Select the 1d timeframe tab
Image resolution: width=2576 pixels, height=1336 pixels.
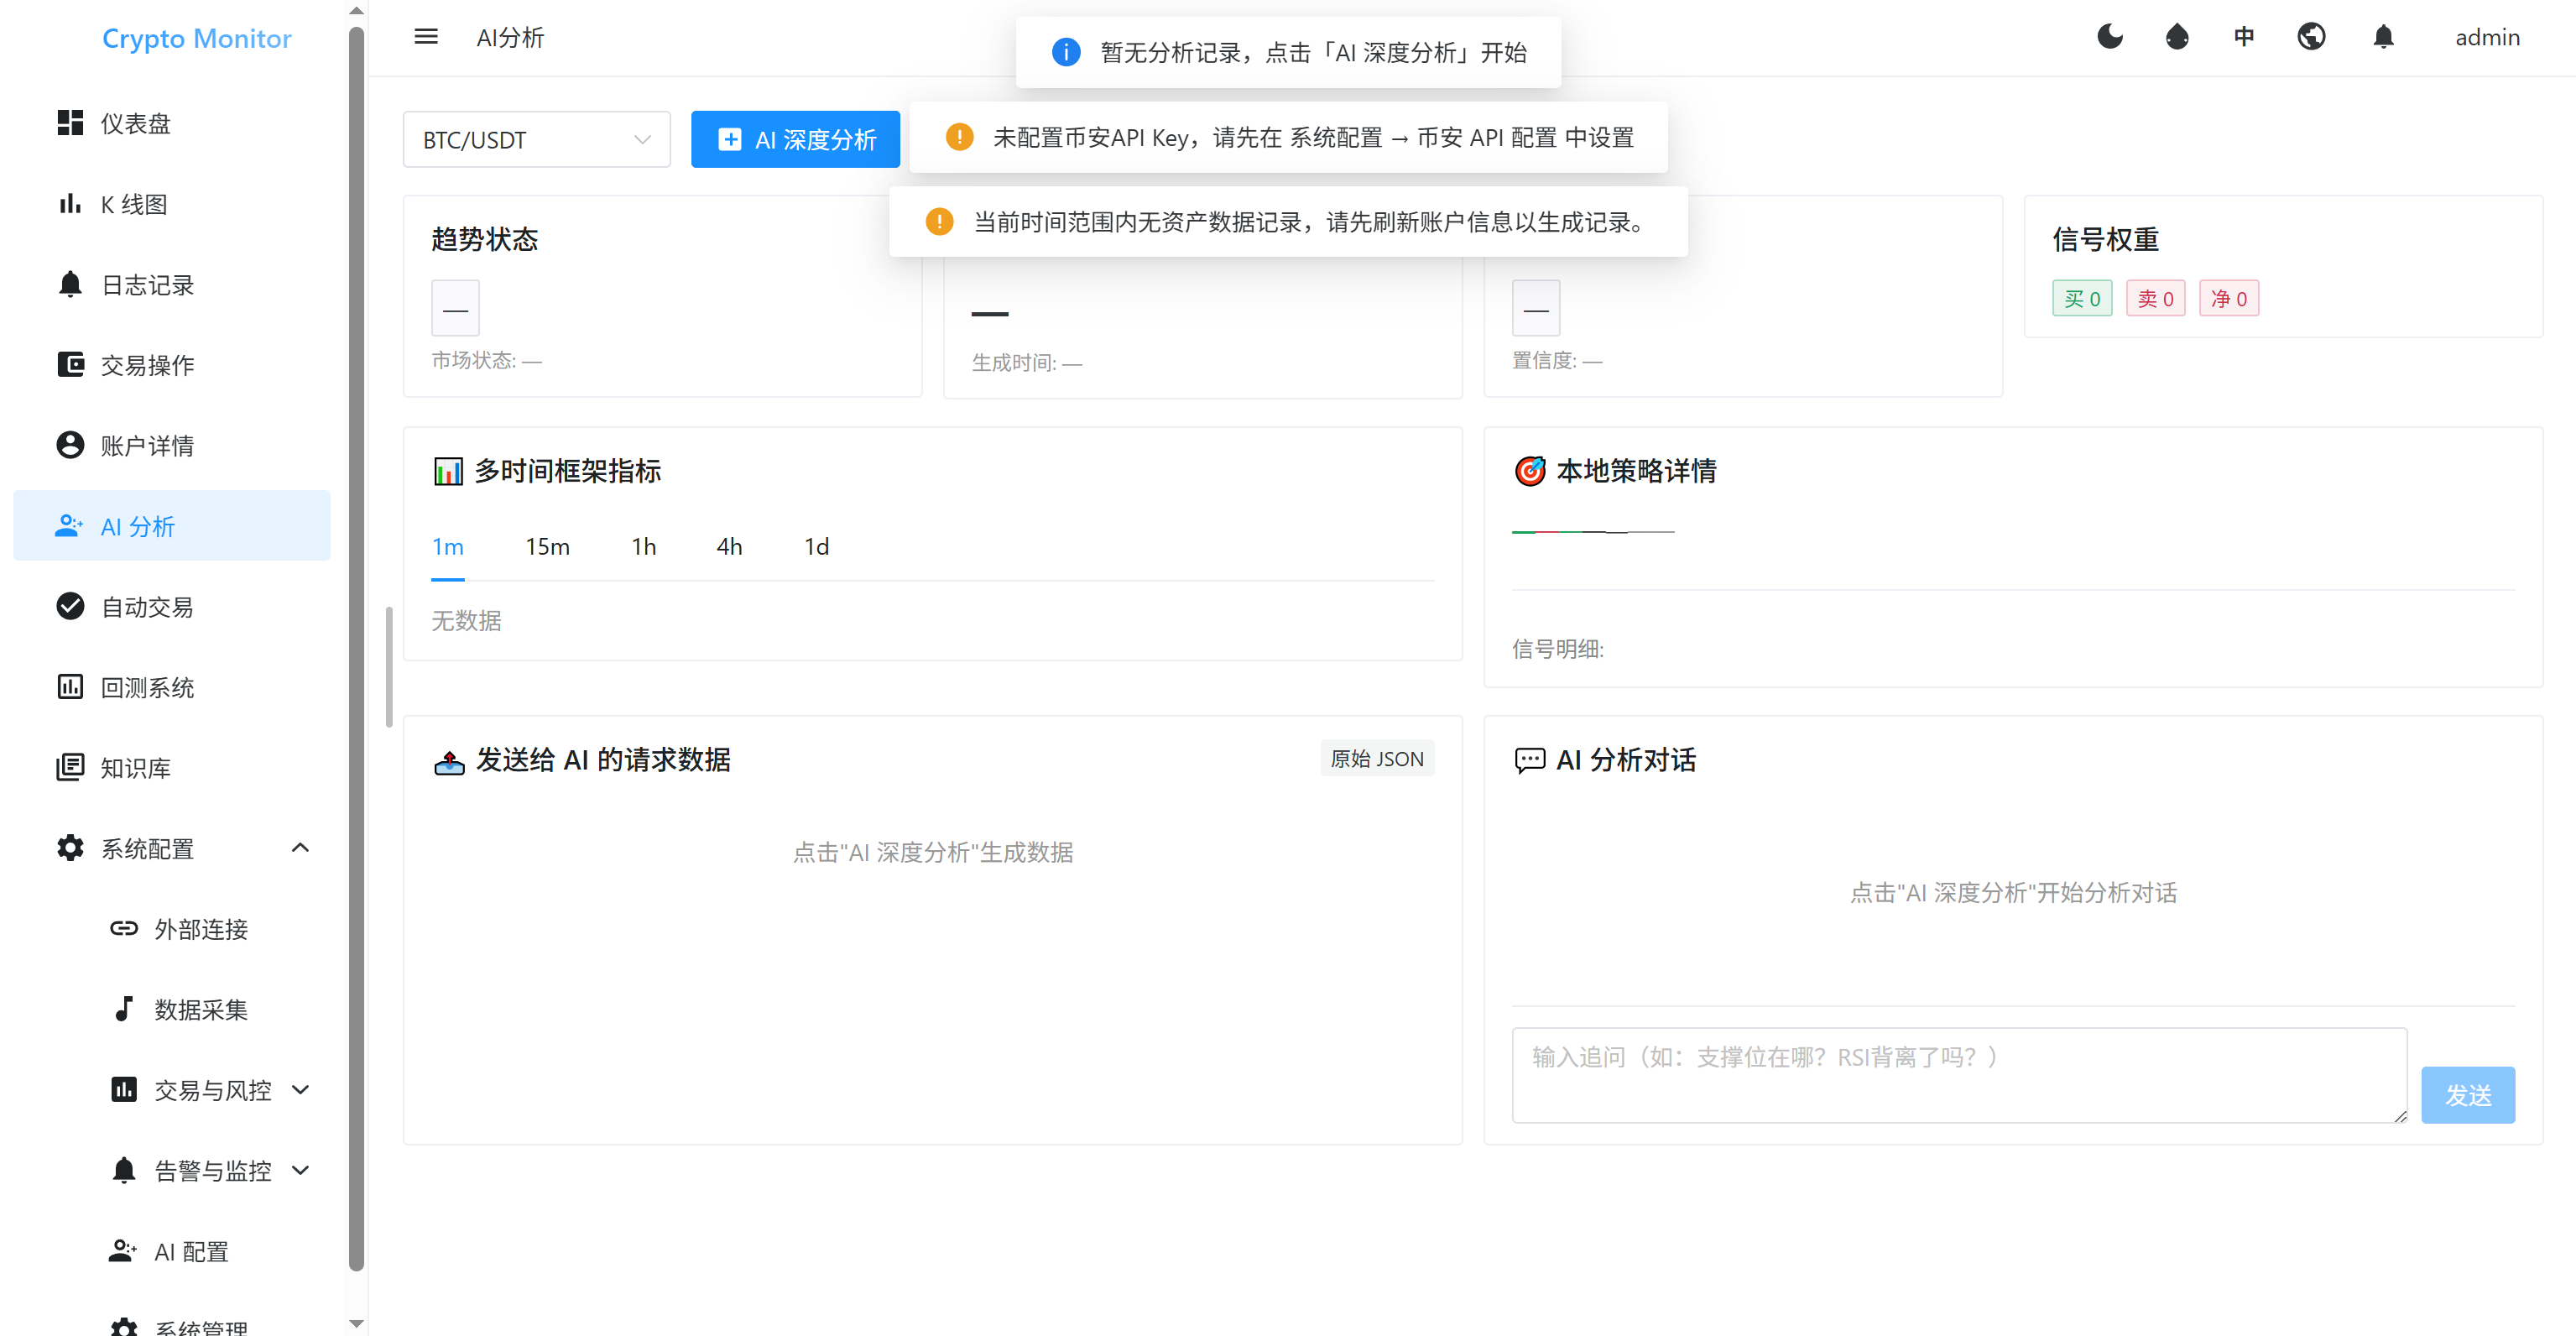[817, 546]
